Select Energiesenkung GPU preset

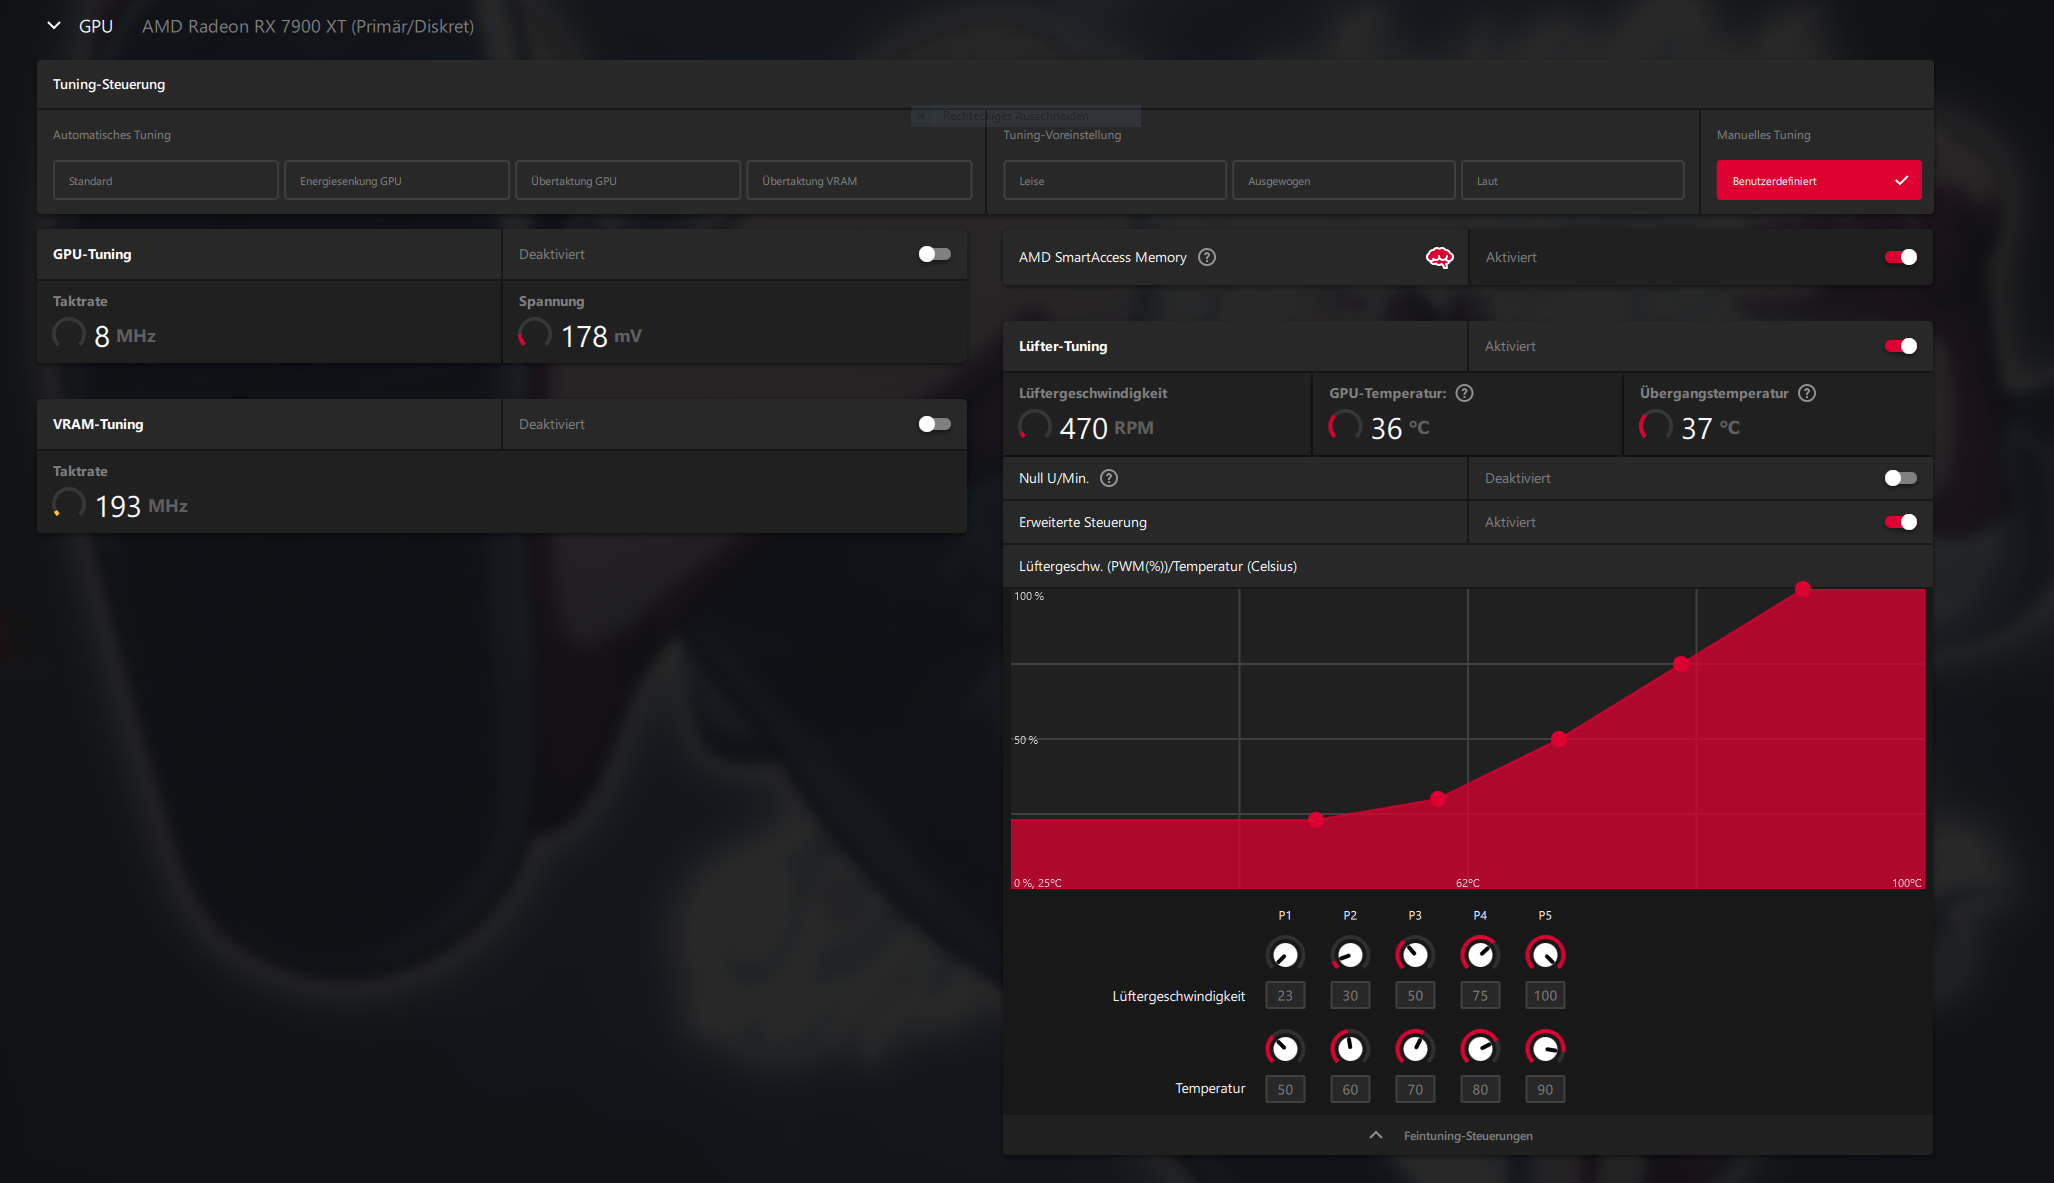click(397, 181)
